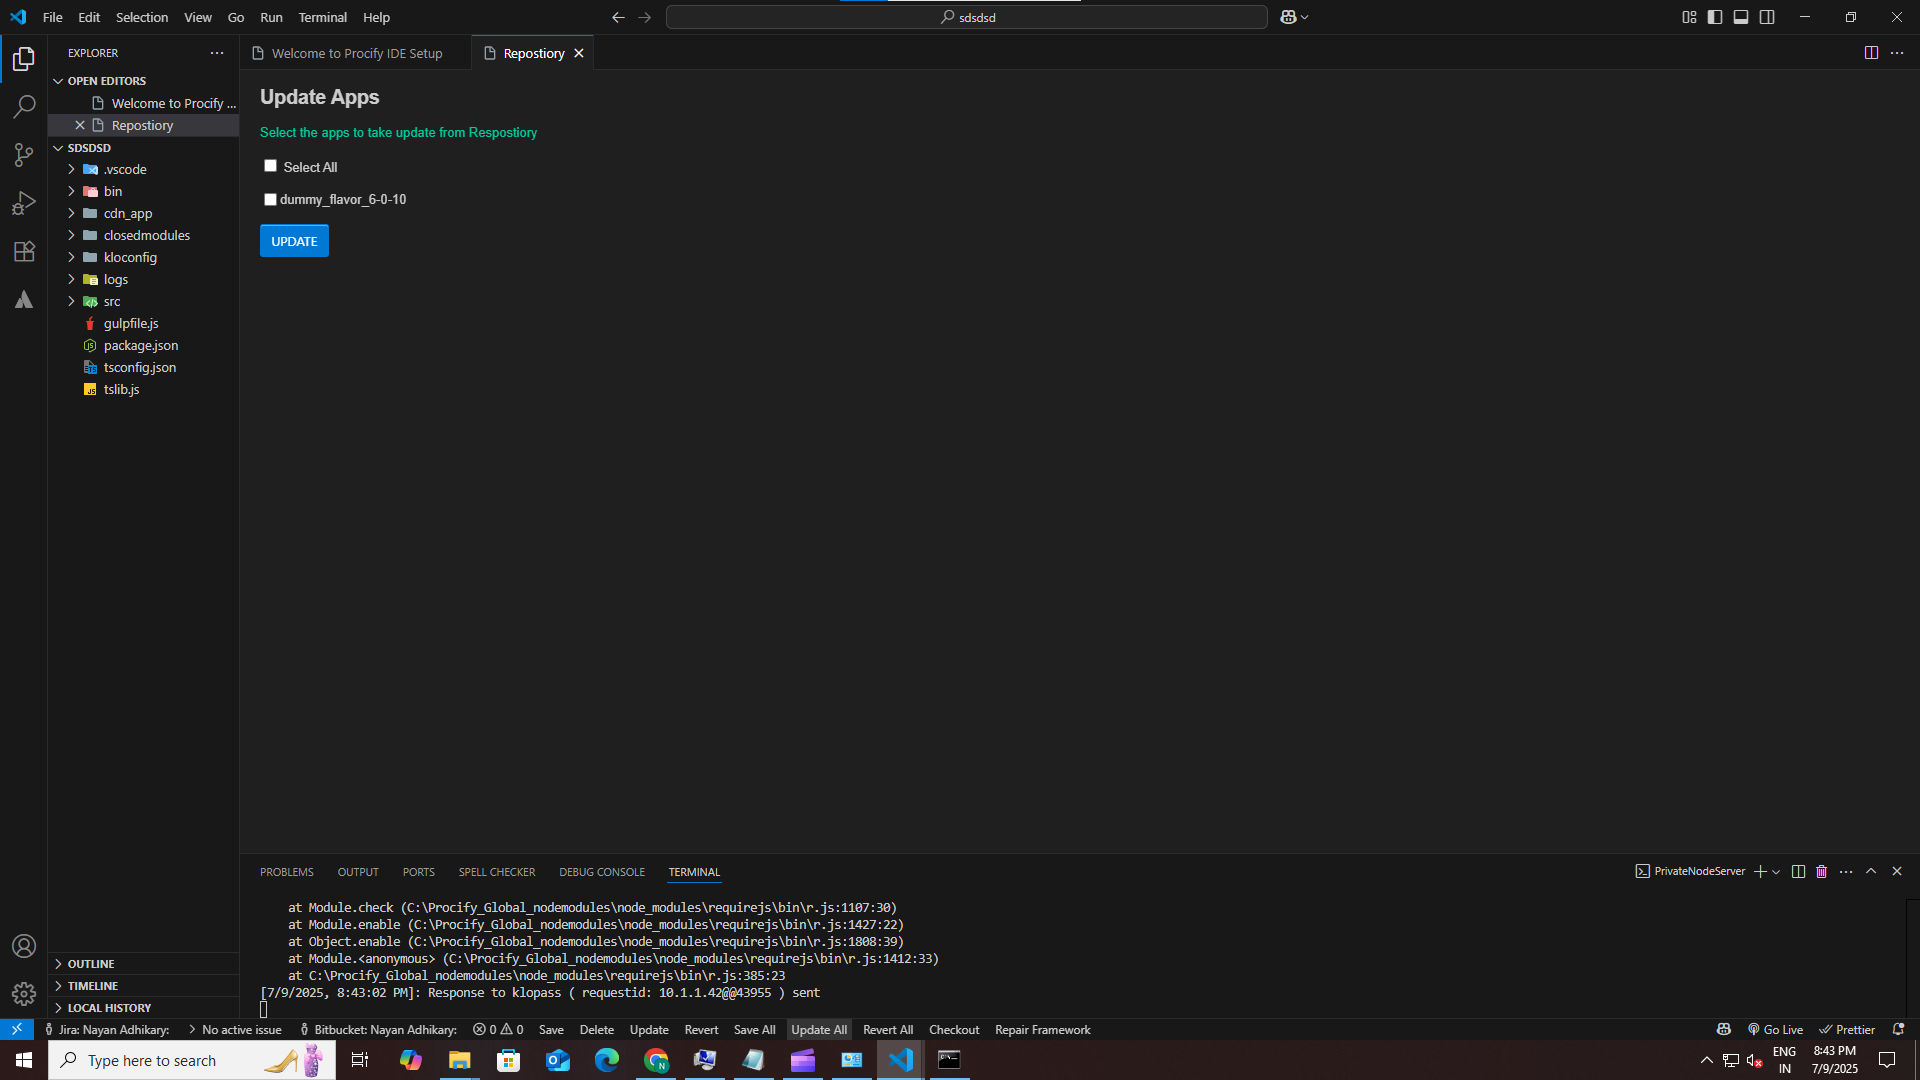Click Customize Layout icon
The width and height of the screenshot is (1920, 1080).
click(x=1689, y=17)
